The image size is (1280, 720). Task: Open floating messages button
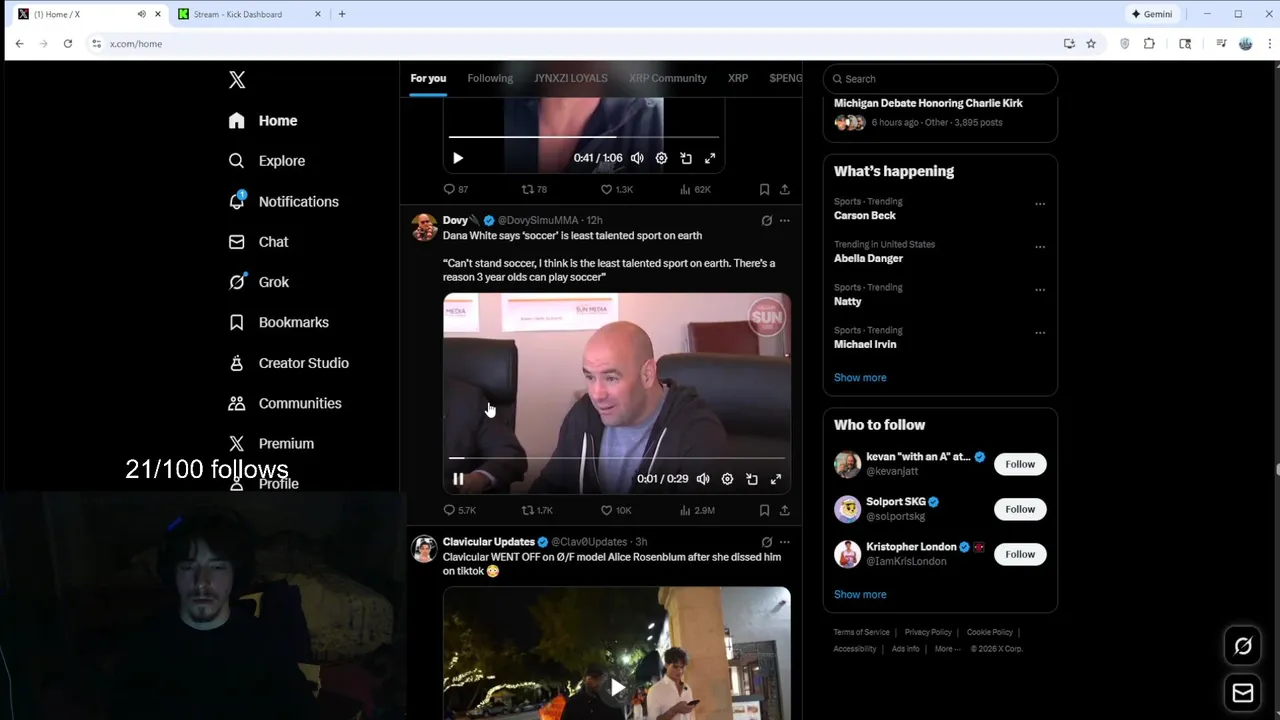[1243, 693]
